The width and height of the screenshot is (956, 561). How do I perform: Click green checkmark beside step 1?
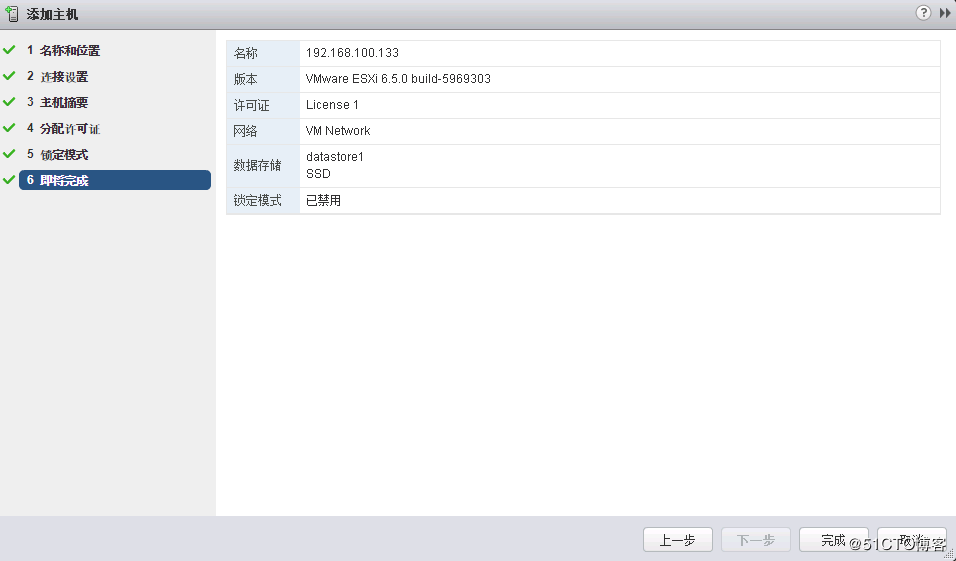tap(9, 49)
